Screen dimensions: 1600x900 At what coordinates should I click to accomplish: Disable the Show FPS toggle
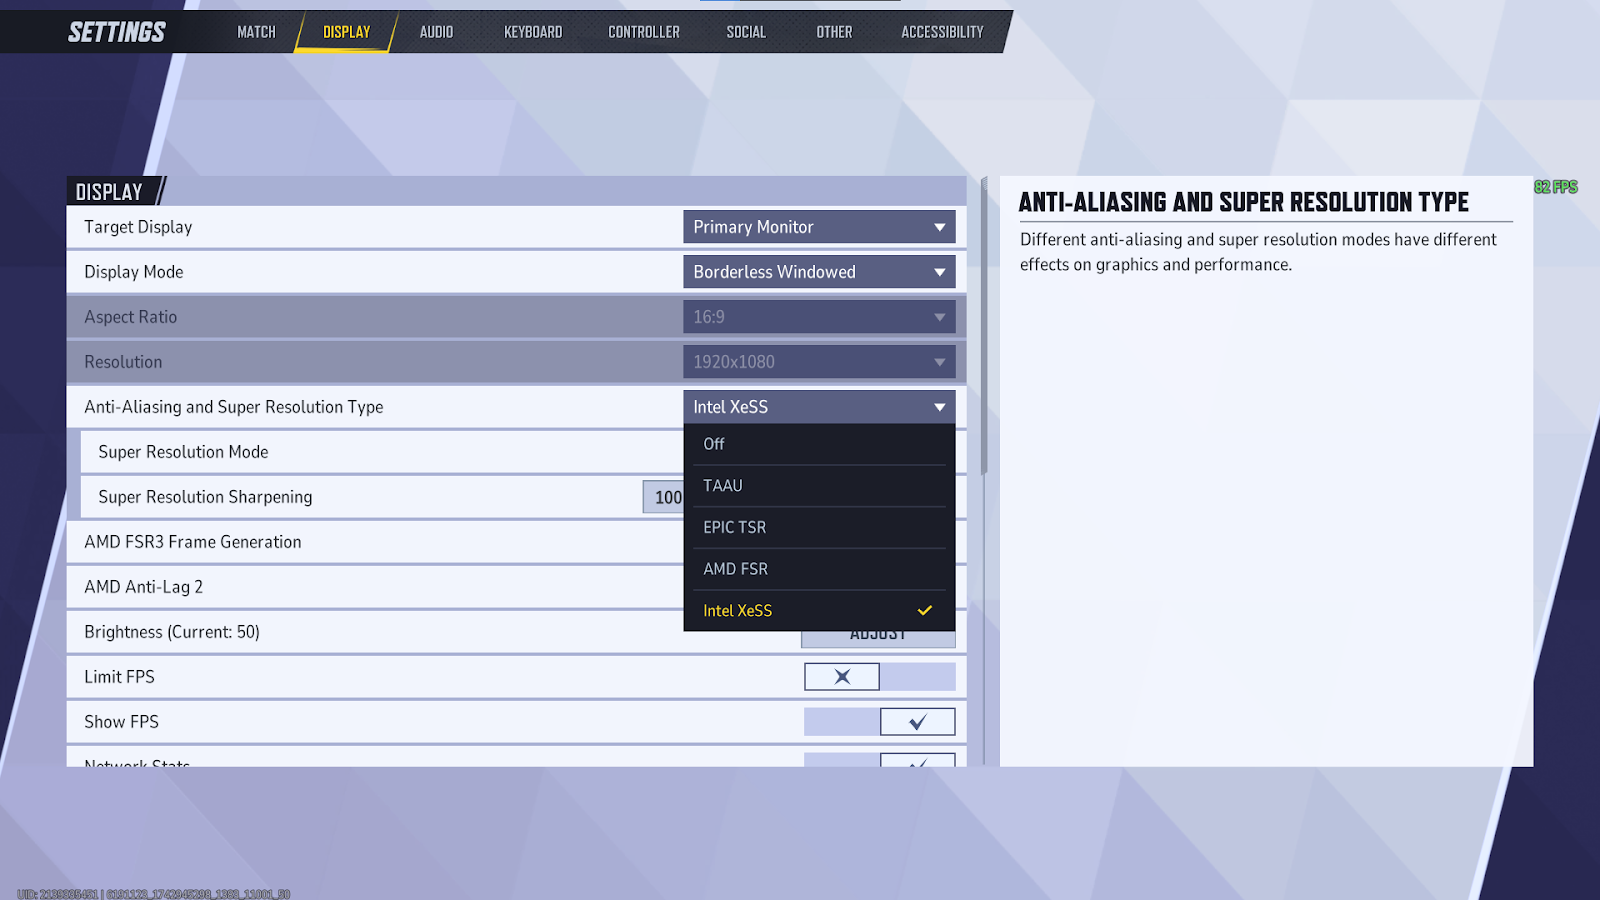(879, 722)
